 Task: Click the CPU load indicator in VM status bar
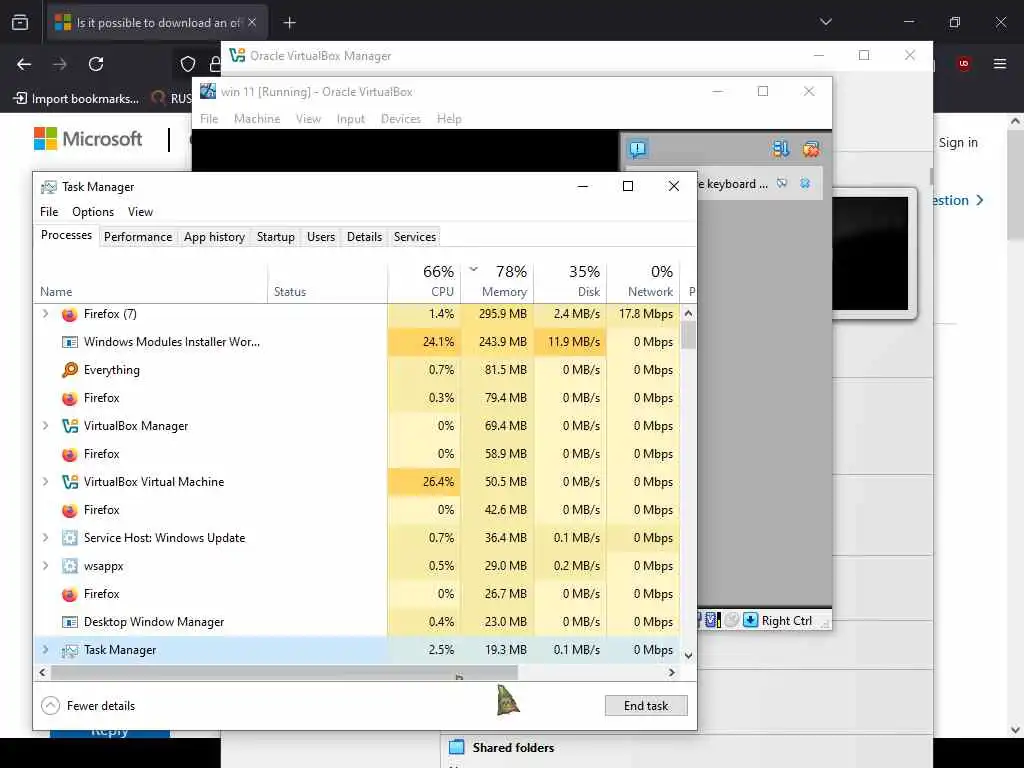(x=712, y=620)
